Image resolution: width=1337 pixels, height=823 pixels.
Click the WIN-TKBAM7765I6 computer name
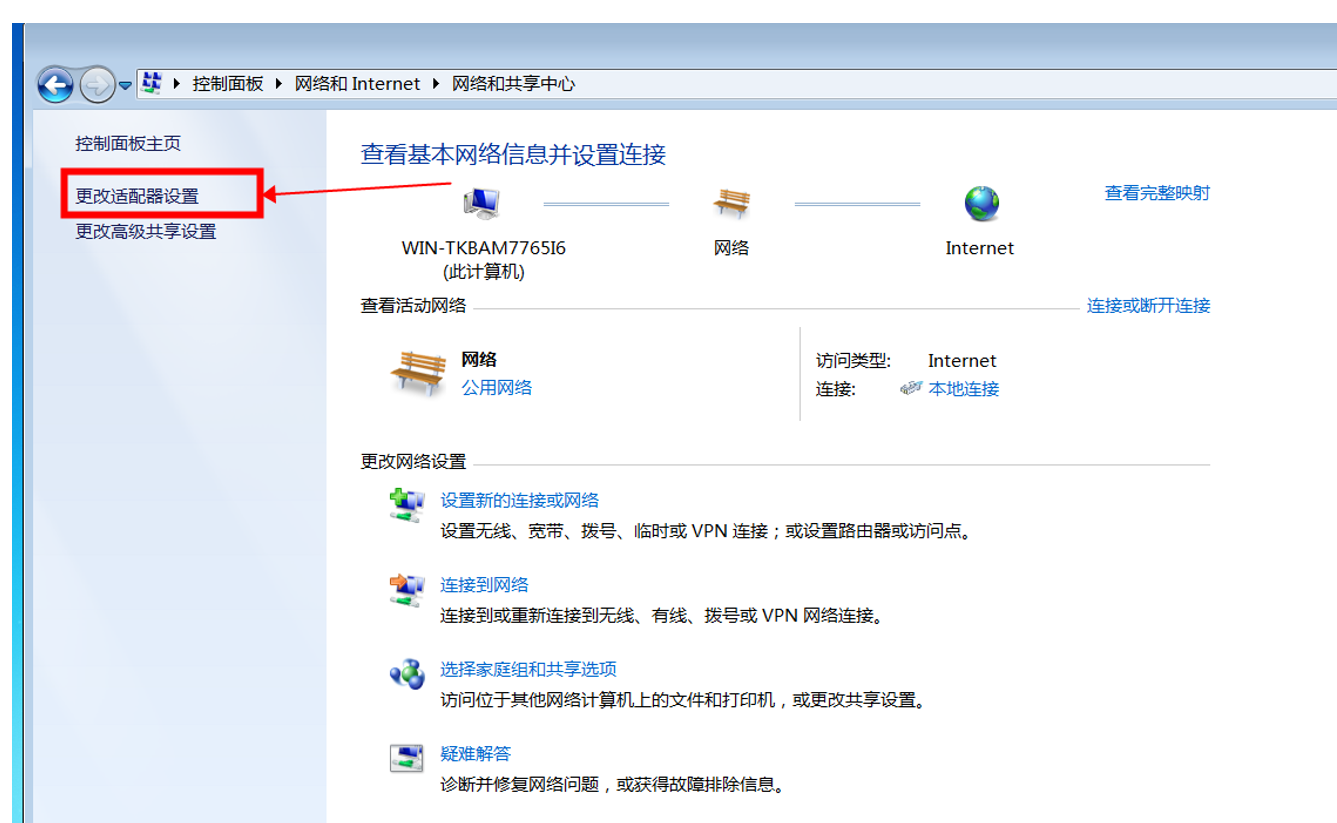click(x=483, y=248)
